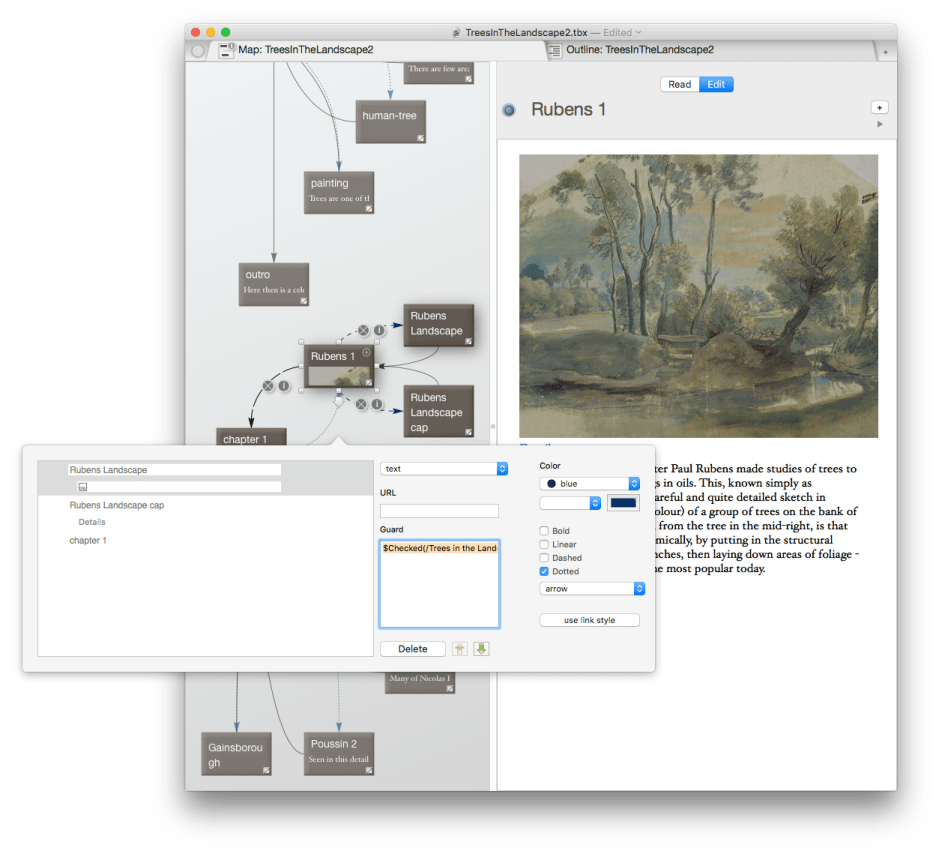The height and width of the screenshot is (851, 939).
Task: Move link down with green down arrow
Action: [481, 649]
